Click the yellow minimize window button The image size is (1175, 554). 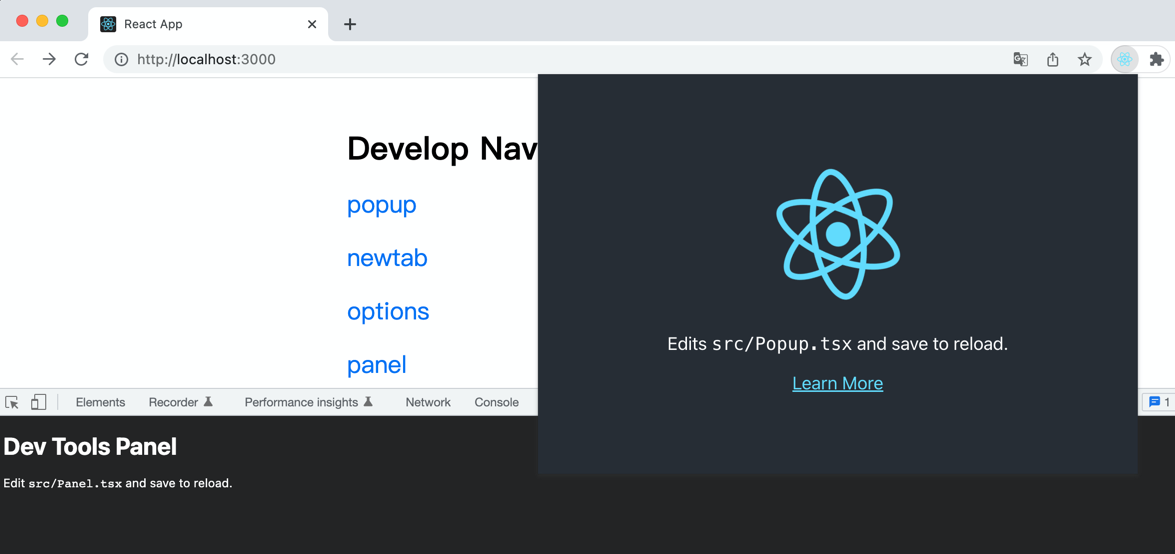coord(43,21)
